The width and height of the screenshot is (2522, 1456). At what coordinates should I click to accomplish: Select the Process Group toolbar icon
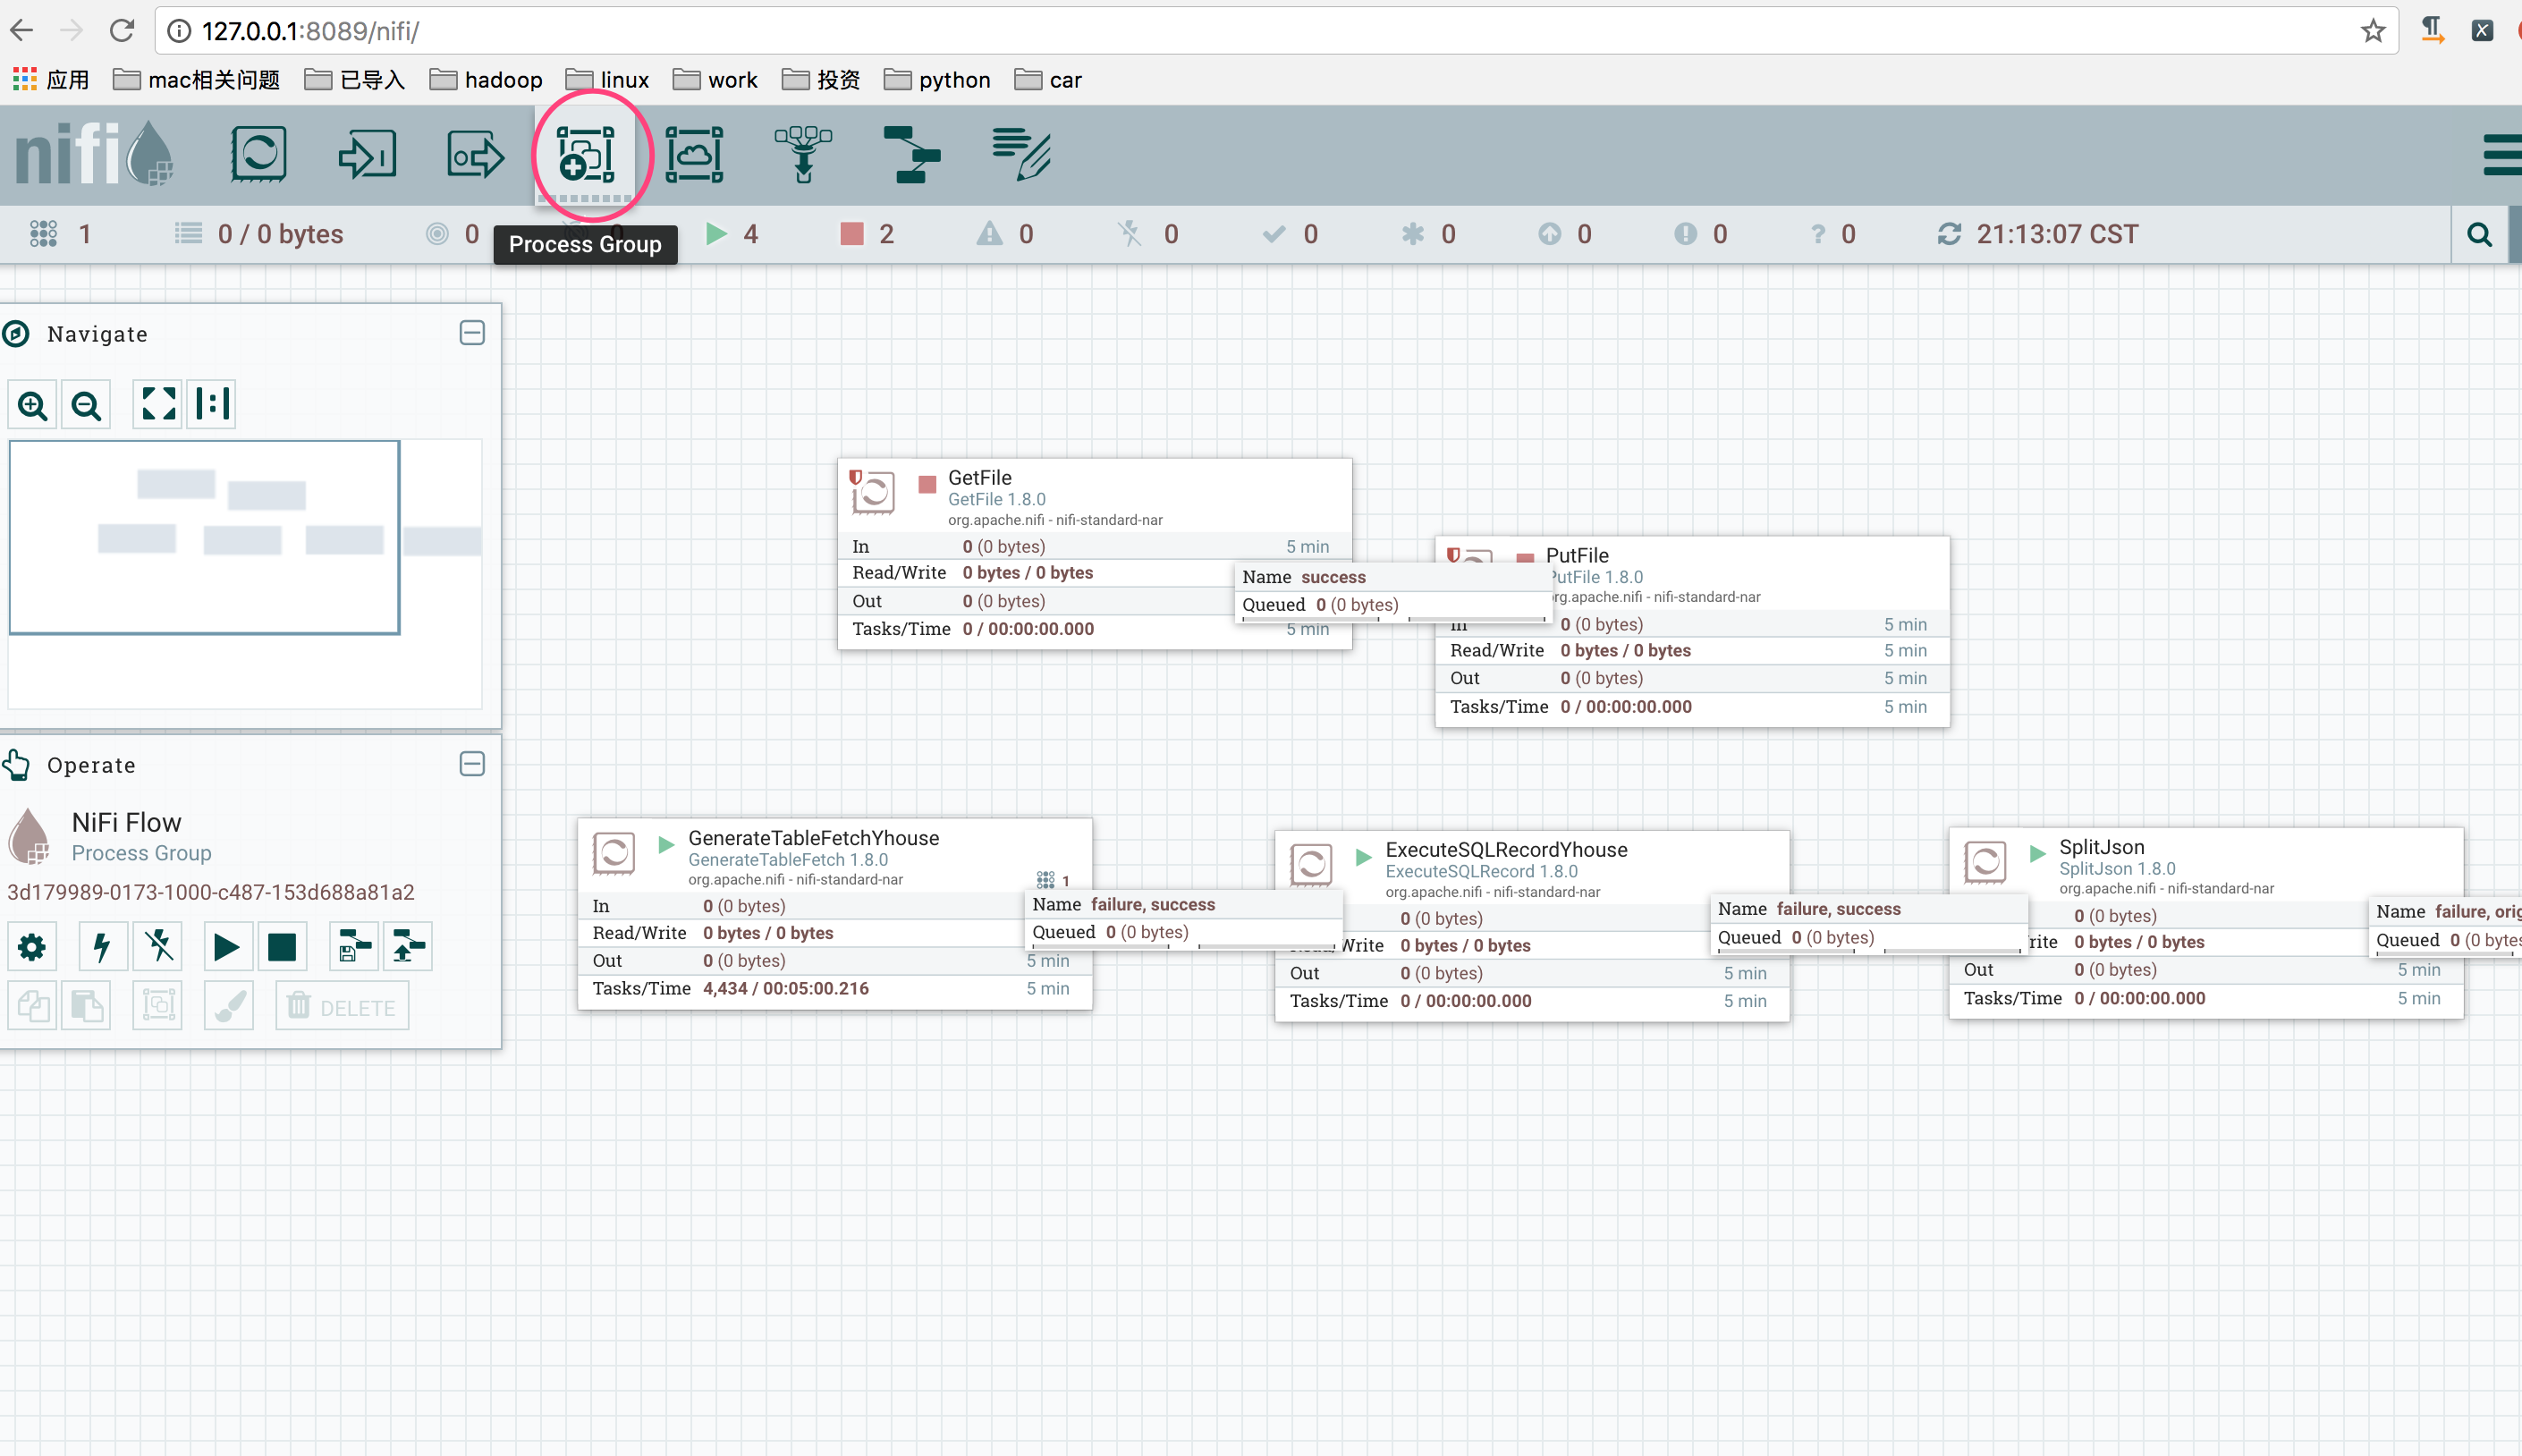coord(586,155)
